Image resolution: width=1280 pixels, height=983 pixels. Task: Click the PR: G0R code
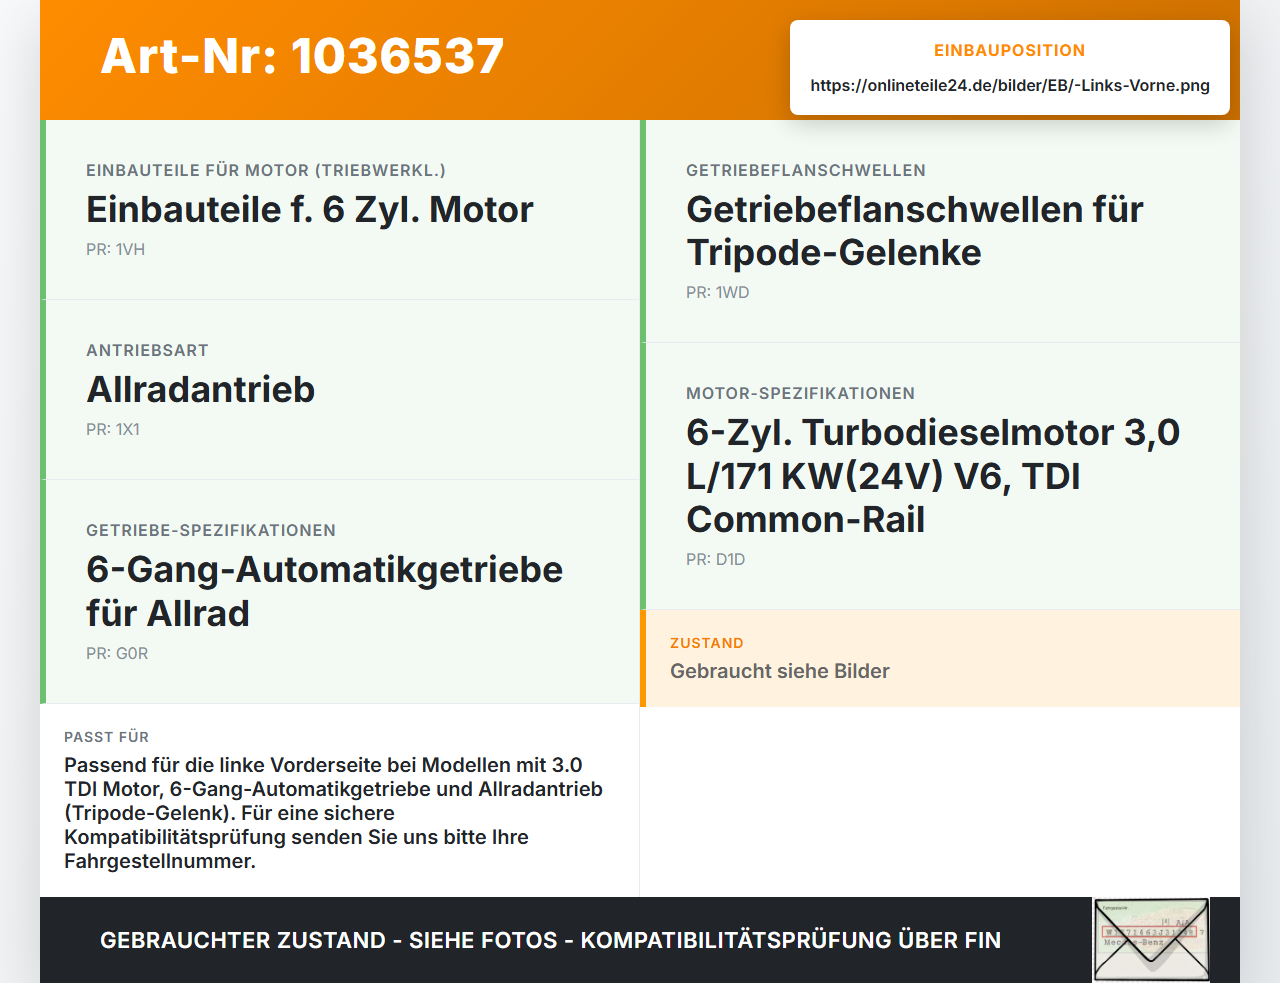pos(117,653)
